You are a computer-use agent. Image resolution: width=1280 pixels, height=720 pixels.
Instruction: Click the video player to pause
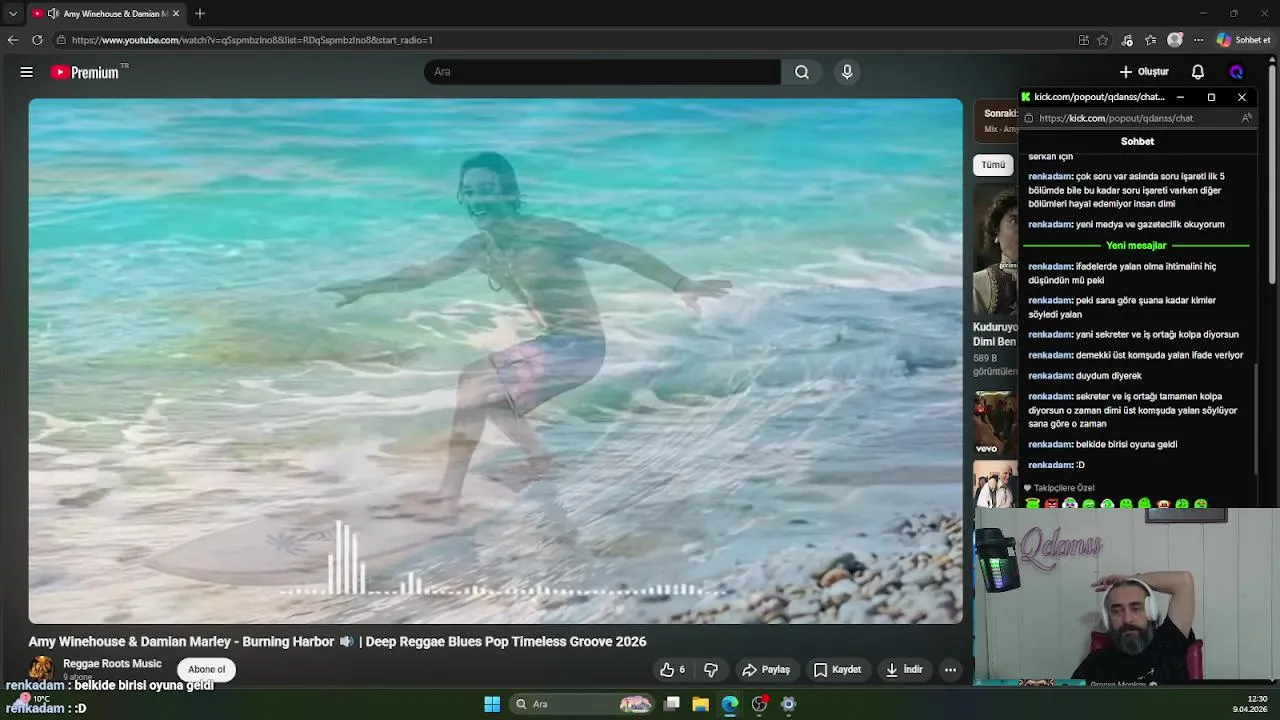coord(495,360)
